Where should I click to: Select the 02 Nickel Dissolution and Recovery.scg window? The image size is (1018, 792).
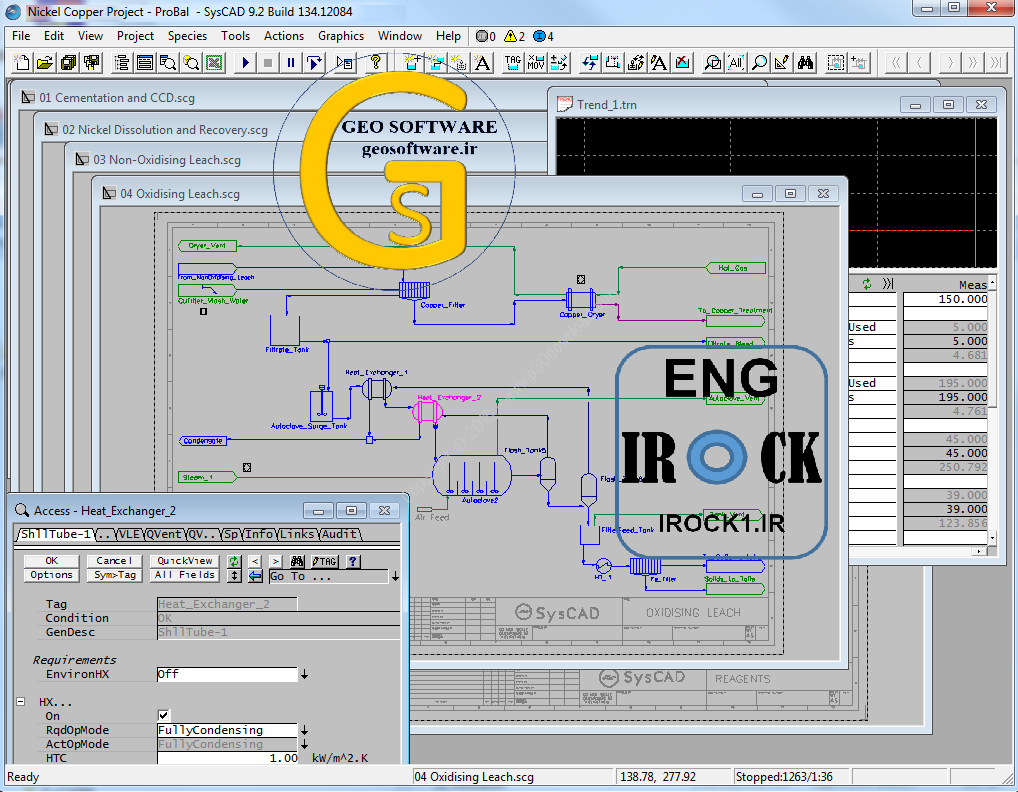coord(165,130)
